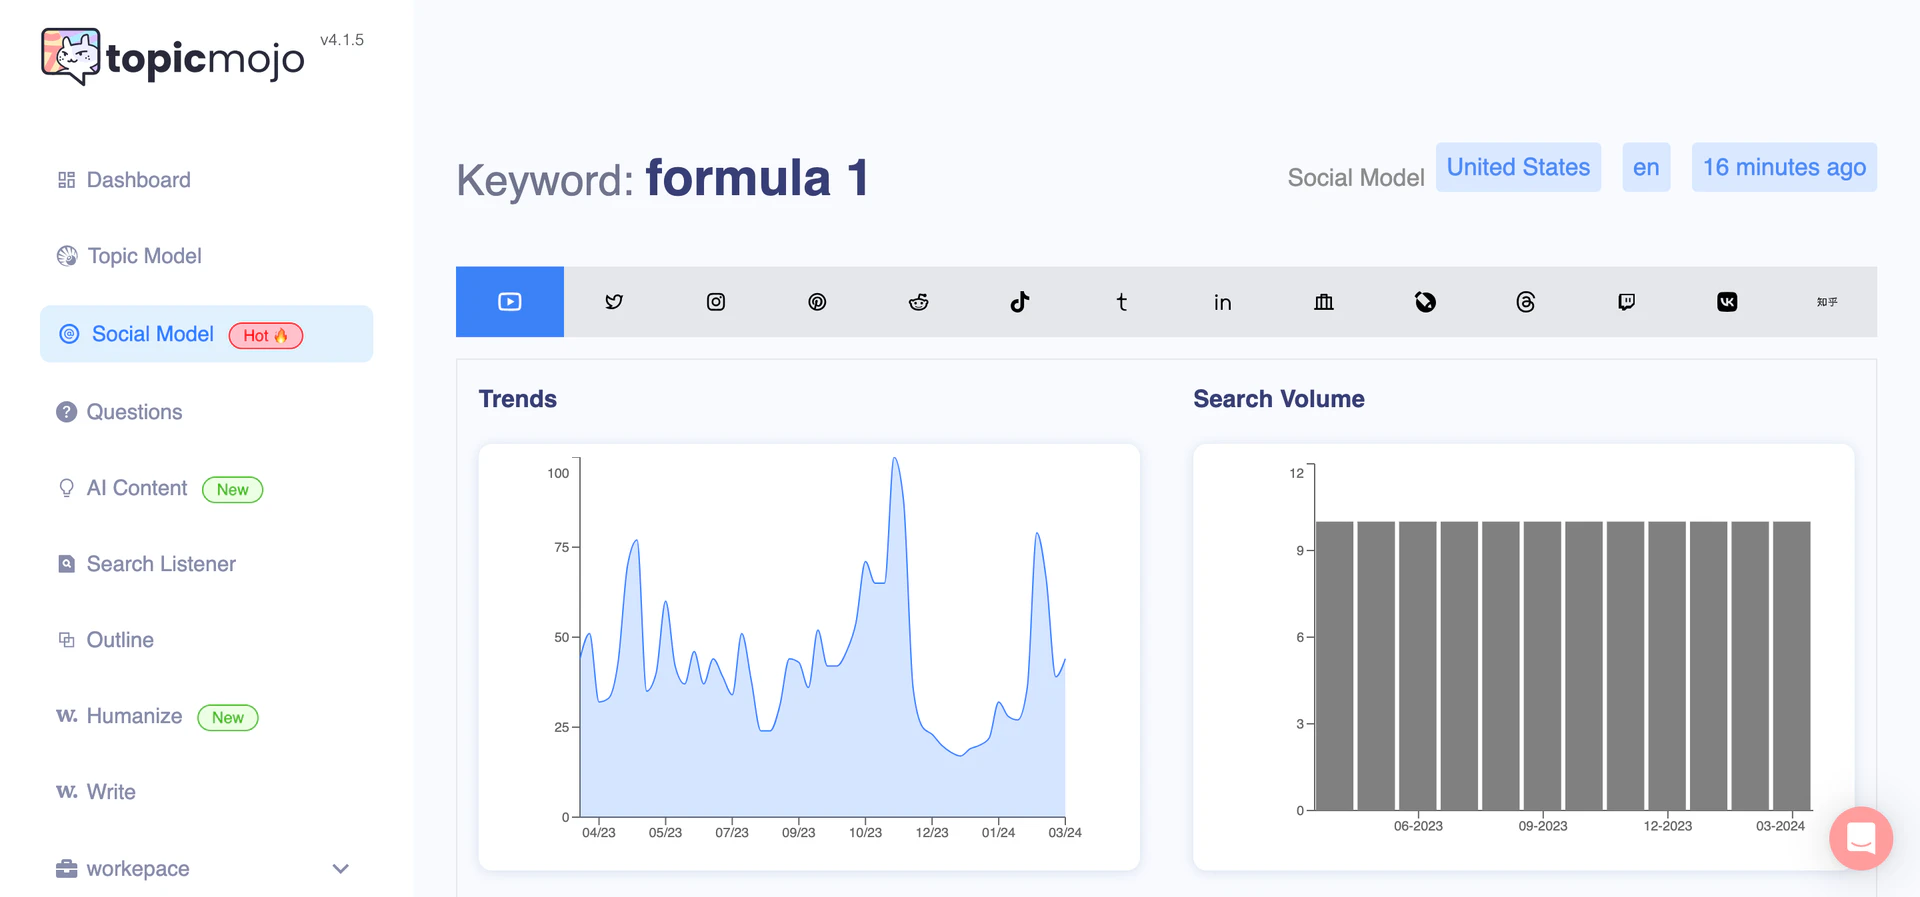Select the Threads icon tab

pos(1526,302)
